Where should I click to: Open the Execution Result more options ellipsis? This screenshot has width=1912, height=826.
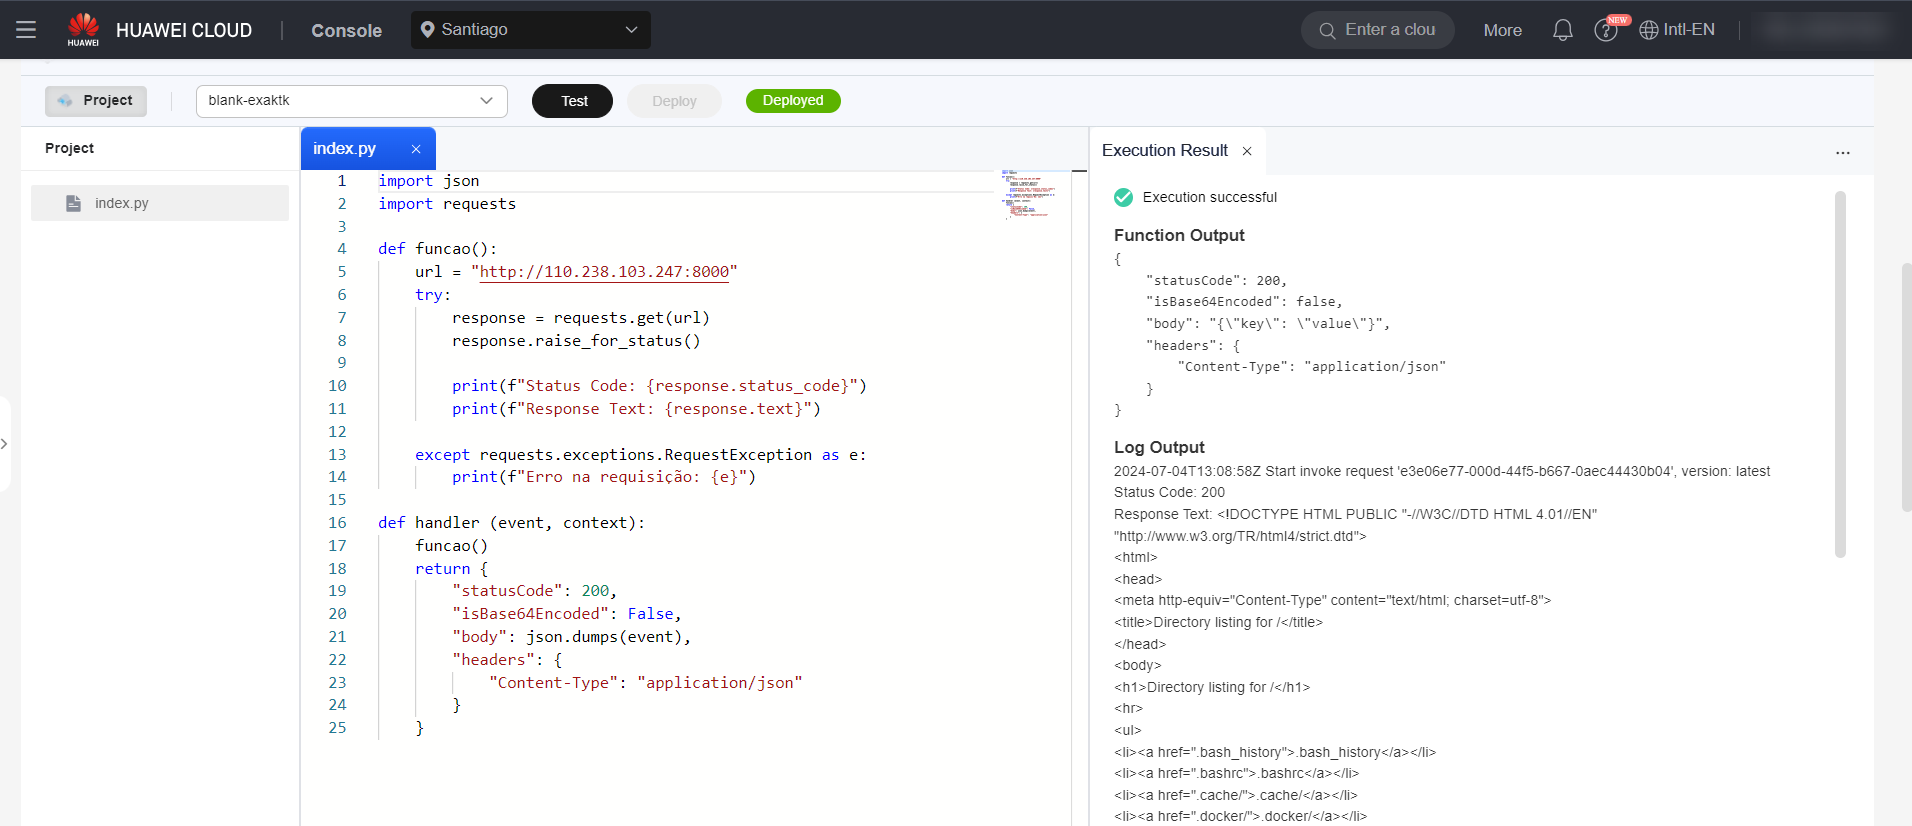(1842, 152)
